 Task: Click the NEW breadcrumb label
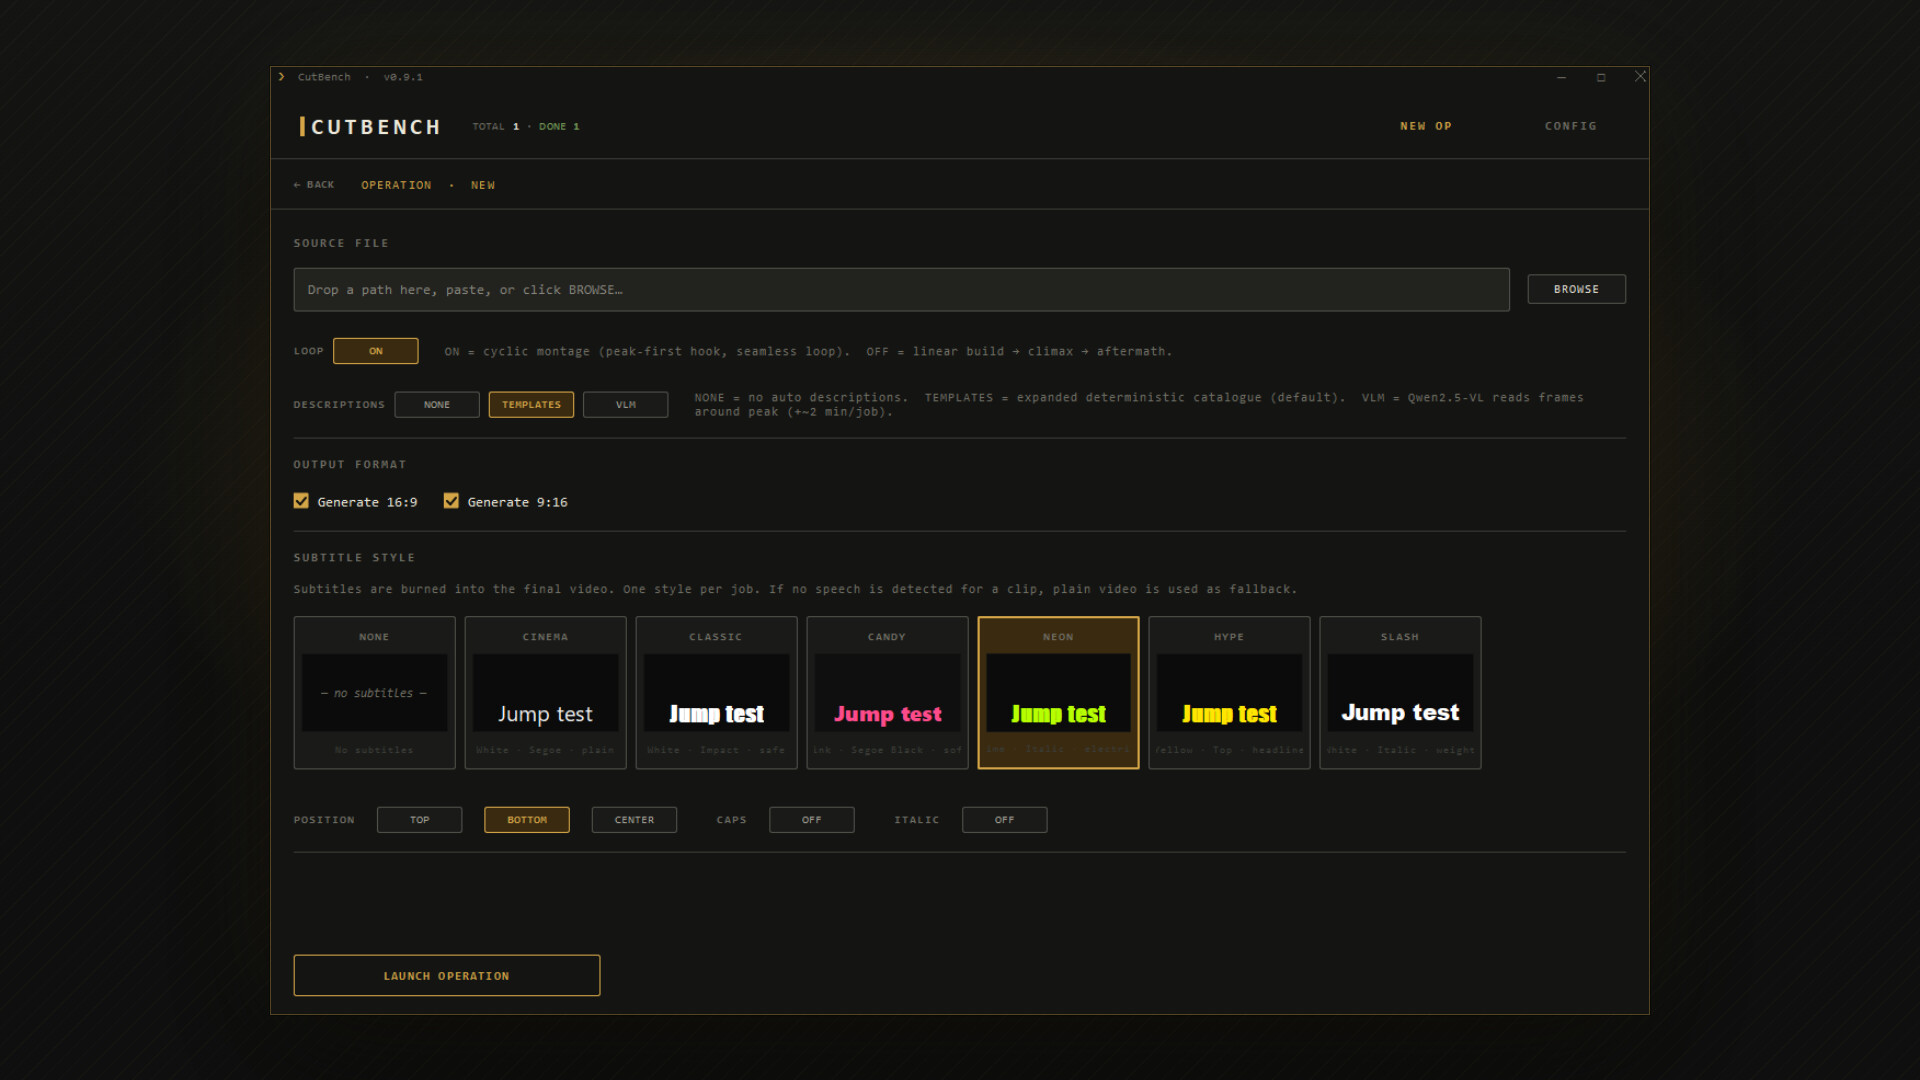483,185
